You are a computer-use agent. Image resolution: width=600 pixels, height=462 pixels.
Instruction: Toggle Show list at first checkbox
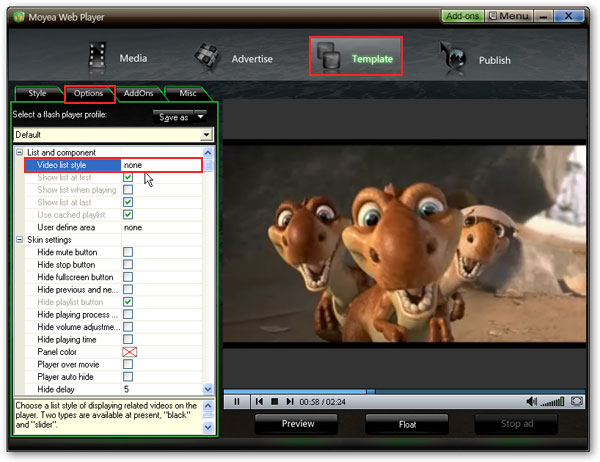click(128, 177)
